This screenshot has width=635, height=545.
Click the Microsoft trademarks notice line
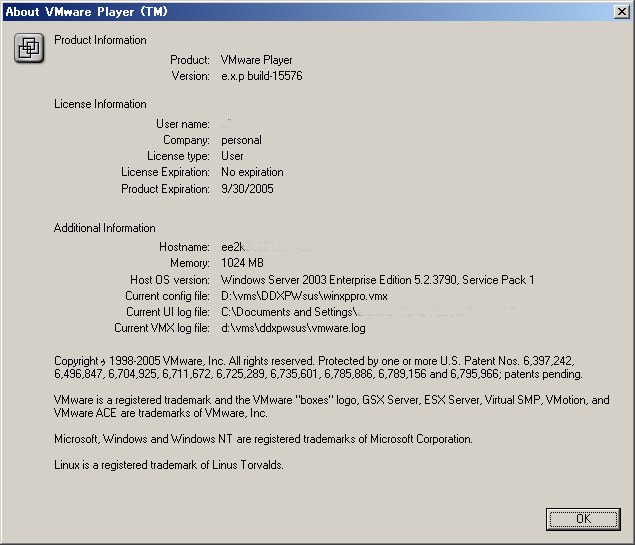click(x=263, y=439)
